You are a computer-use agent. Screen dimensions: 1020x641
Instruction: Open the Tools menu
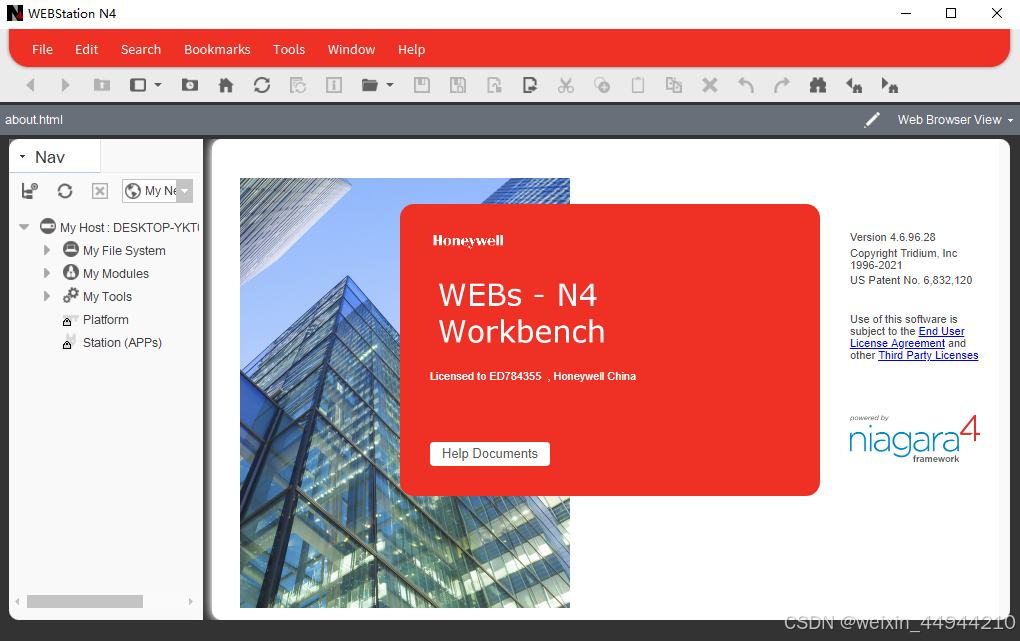(289, 49)
